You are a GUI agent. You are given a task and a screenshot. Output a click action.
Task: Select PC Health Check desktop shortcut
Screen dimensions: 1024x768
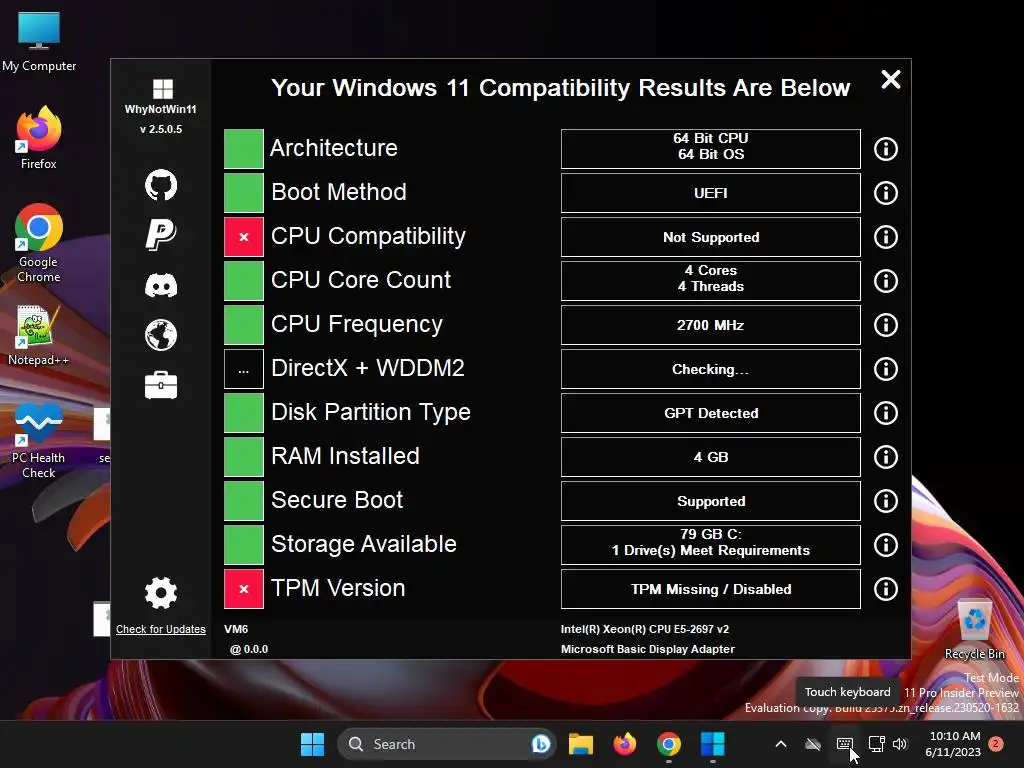click(x=39, y=441)
